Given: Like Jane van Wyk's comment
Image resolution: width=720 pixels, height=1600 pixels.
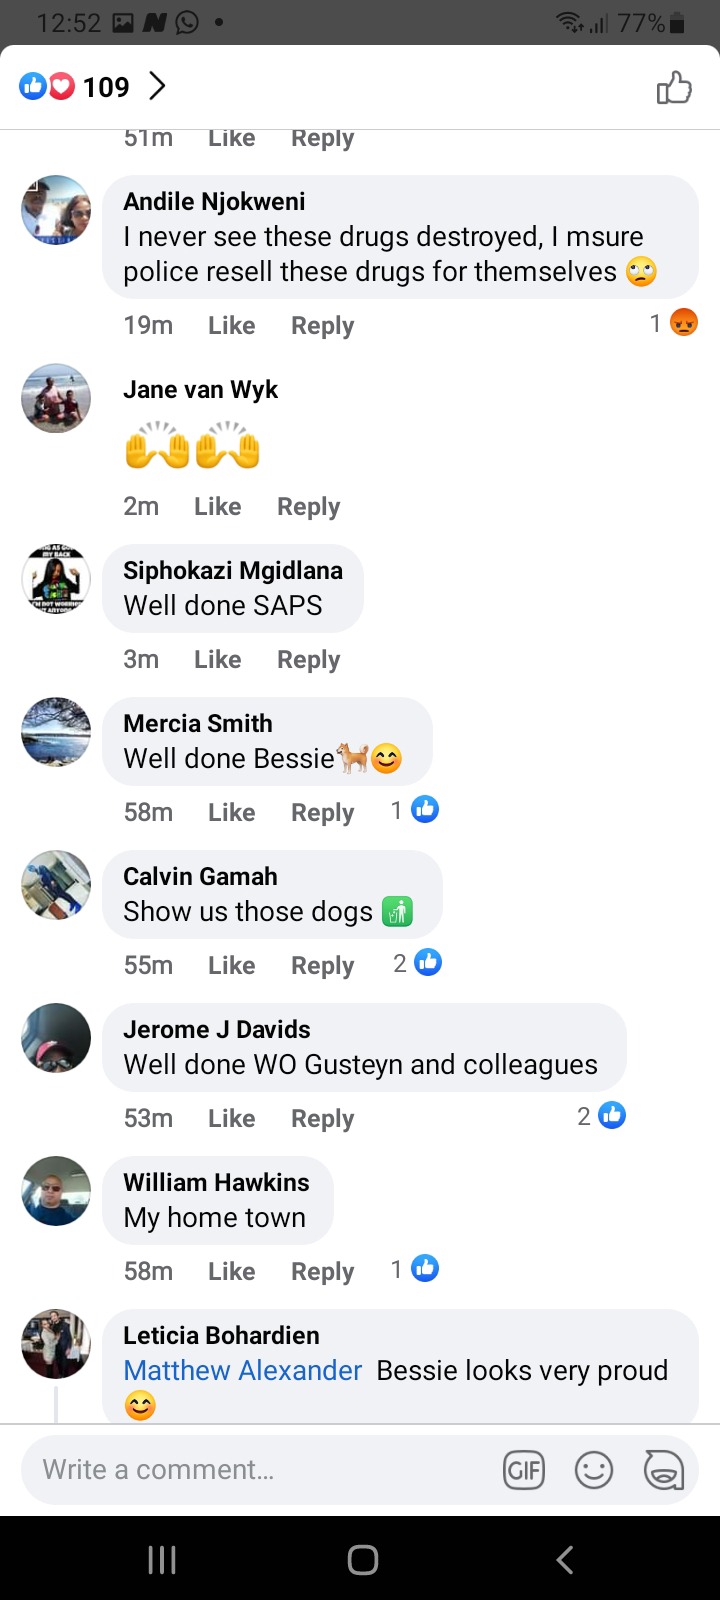Looking at the screenshot, I should 218,507.
